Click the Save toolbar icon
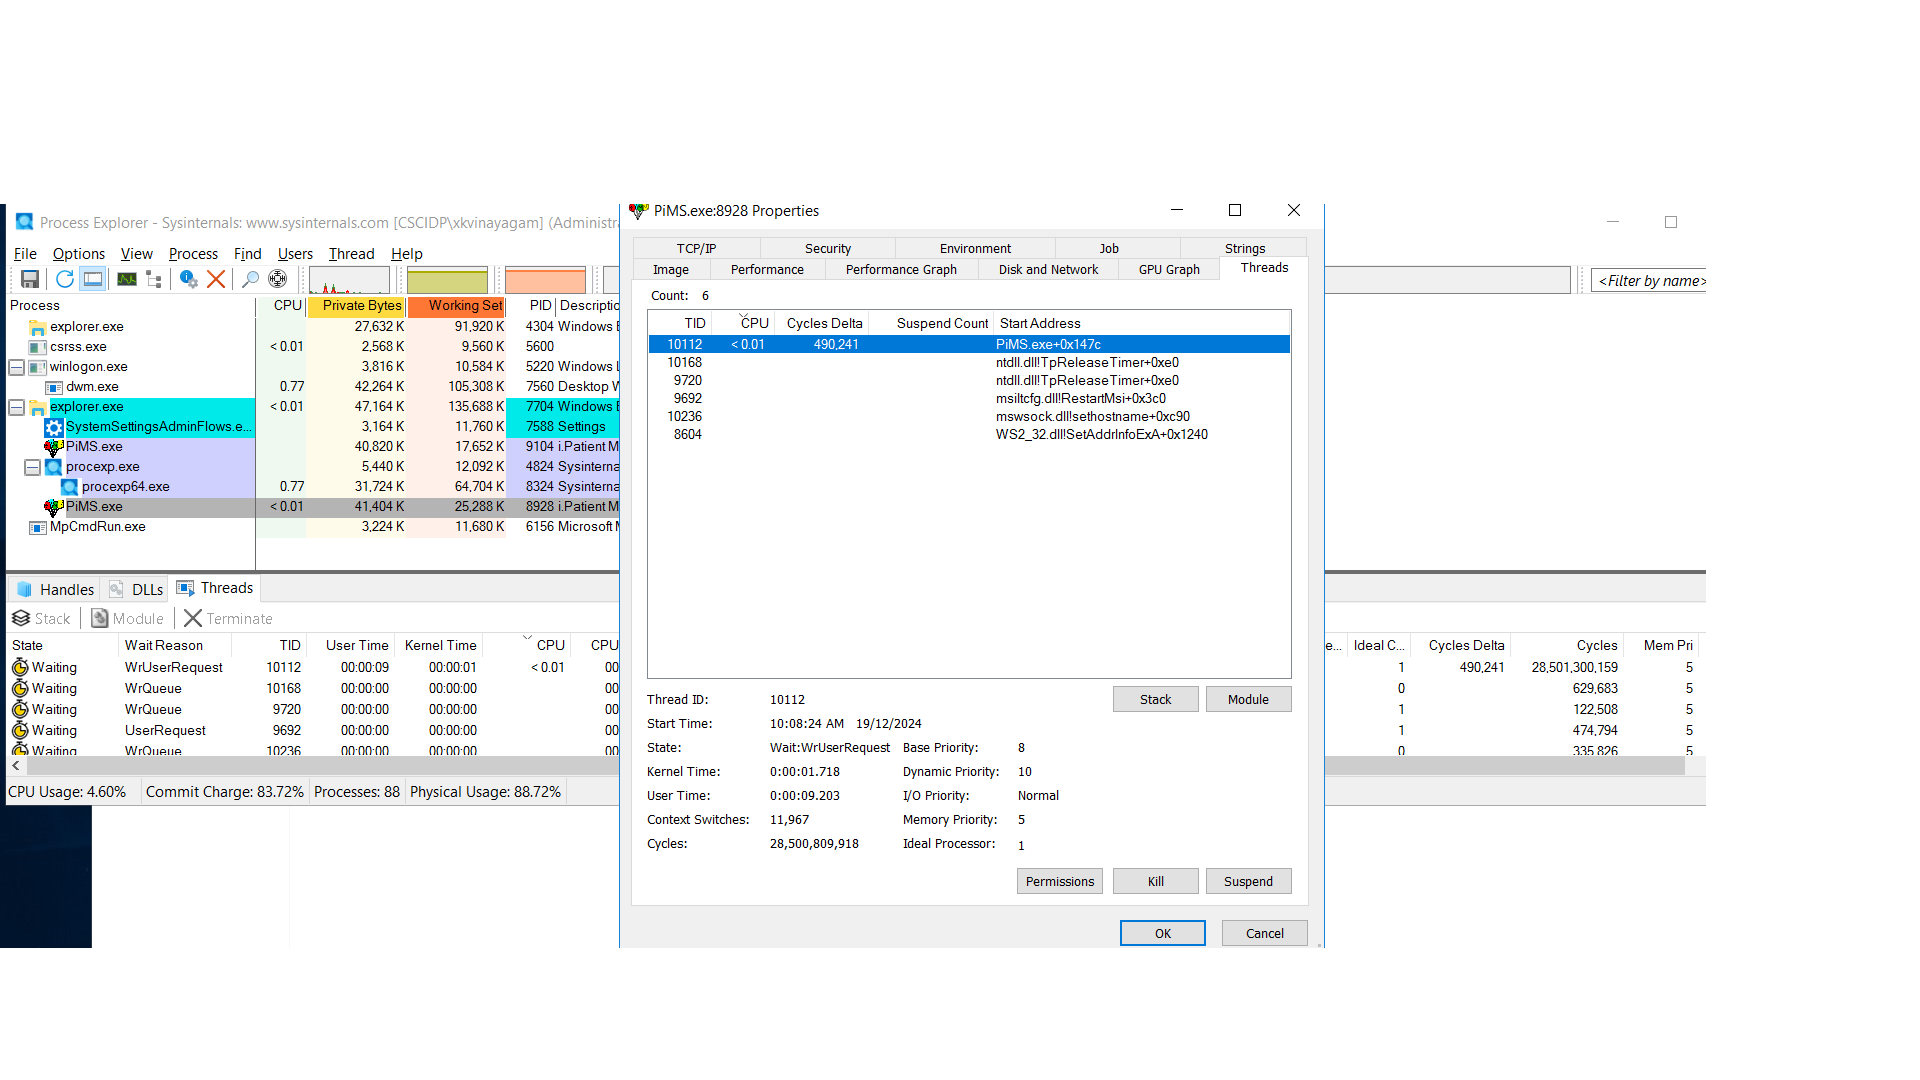The height and width of the screenshot is (1080, 1920). click(30, 279)
